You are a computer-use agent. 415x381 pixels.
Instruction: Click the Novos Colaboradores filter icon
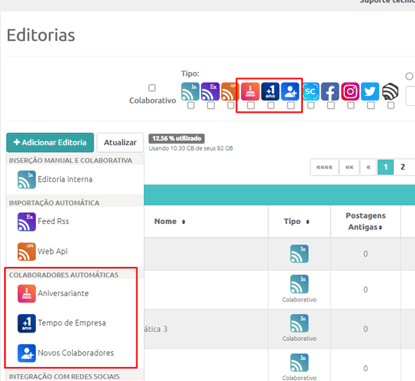290,91
